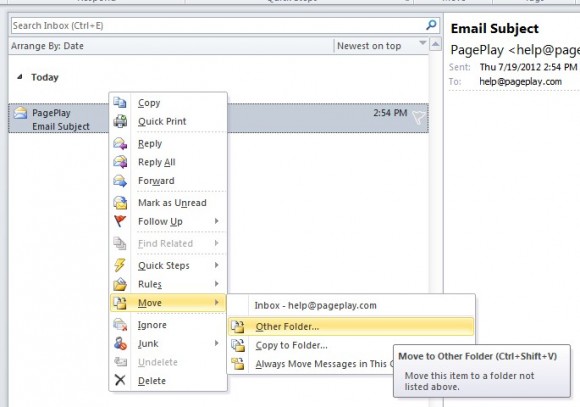Image resolution: width=580 pixels, height=407 pixels.
Task: Select Ignore from the context menu
Action: coord(168,324)
